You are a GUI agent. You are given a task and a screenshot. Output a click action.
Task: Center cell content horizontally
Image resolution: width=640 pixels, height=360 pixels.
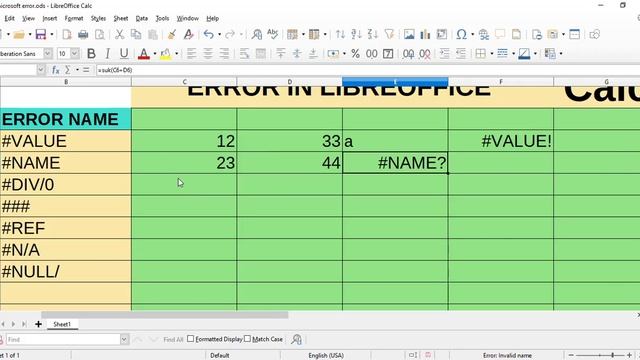click(208, 54)
